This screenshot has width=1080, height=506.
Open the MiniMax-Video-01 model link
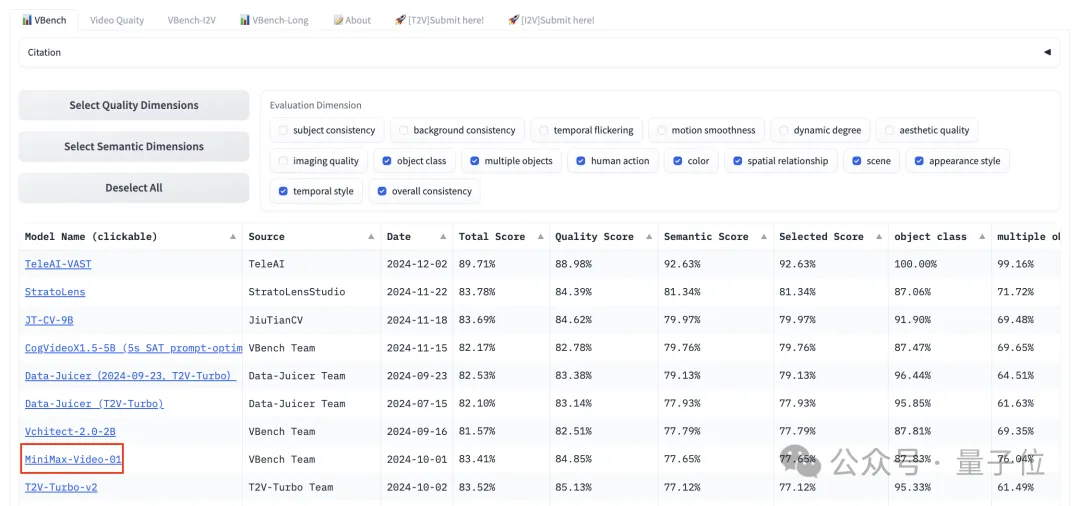click(73, 460)
